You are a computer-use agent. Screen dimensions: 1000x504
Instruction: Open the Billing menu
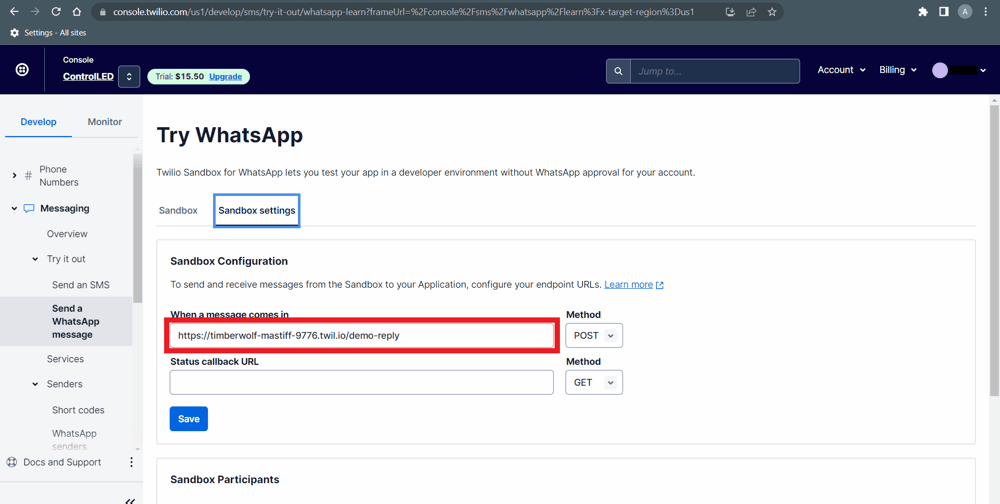(x=897, y=70)
